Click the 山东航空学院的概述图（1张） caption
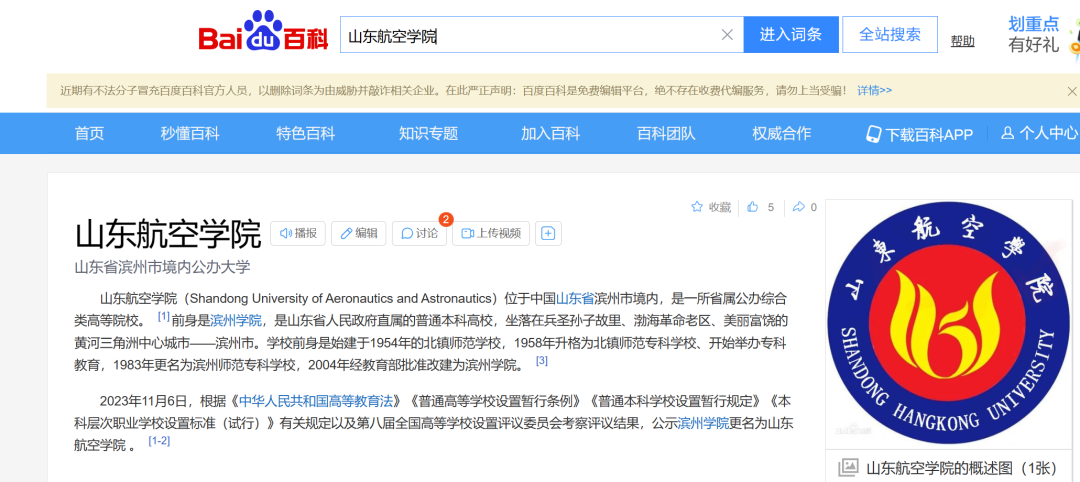Screen dimensions: 1080x482 pyautogui.click(x=962, y=468)
